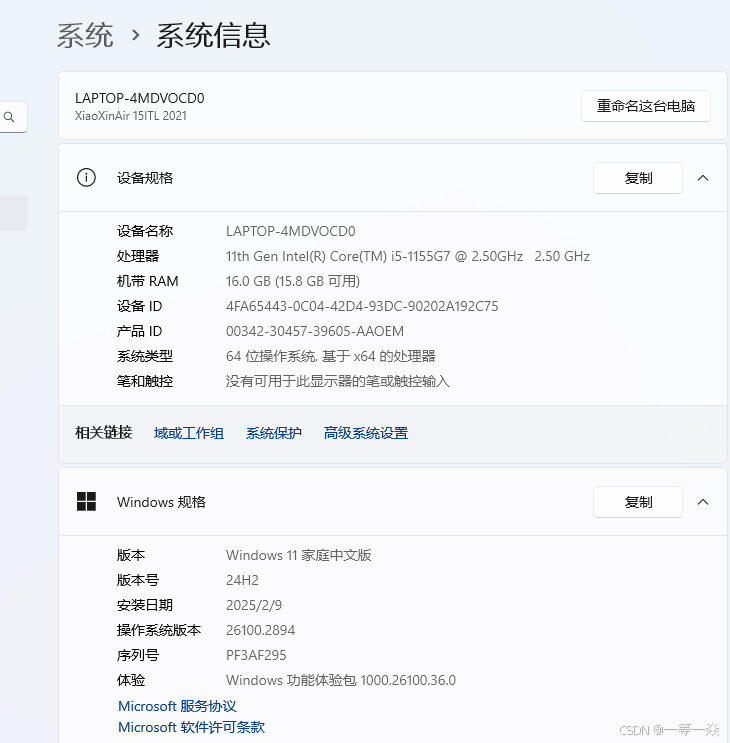Click the 版本号 label

click(138, 580)
